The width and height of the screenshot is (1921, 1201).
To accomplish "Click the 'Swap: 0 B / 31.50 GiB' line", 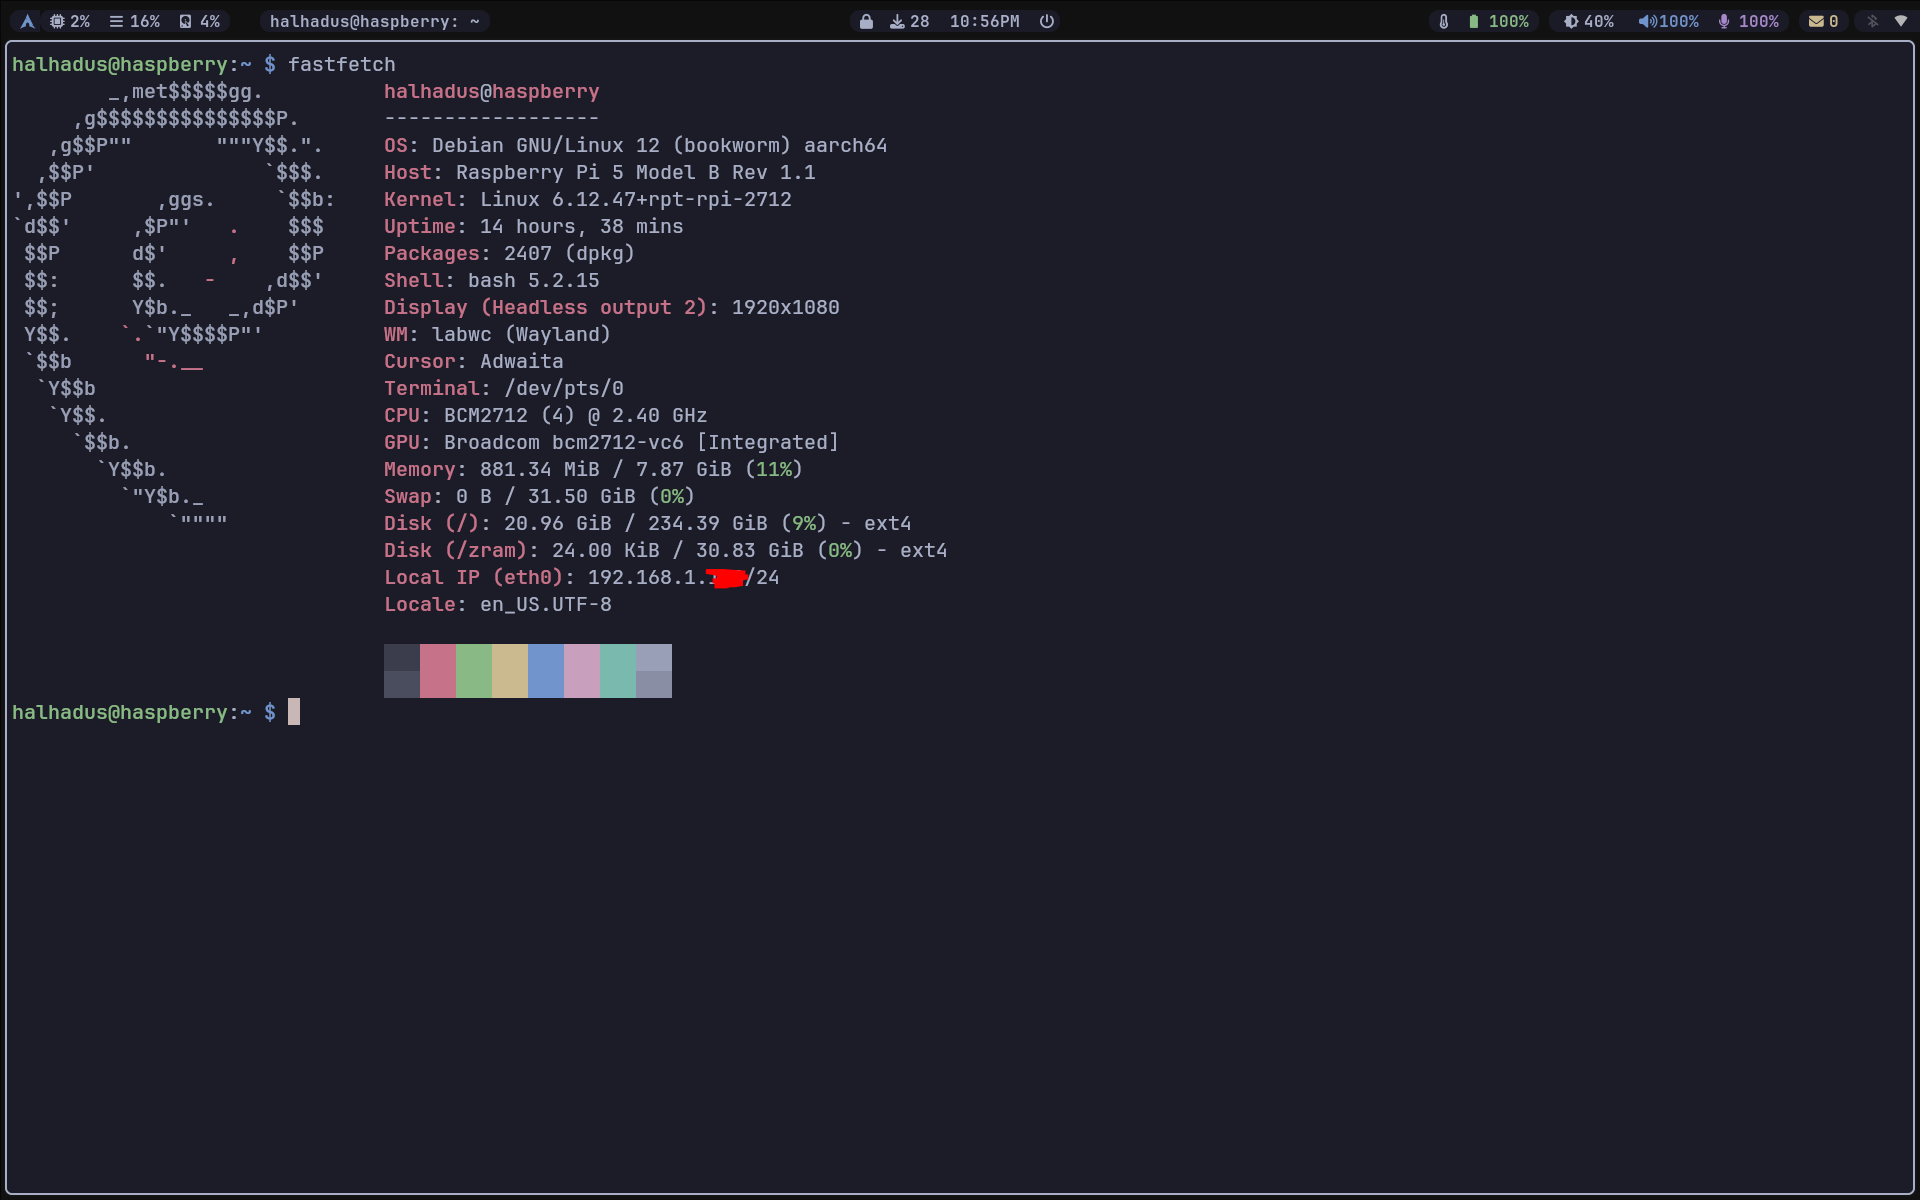I will [x=539, y=497].
